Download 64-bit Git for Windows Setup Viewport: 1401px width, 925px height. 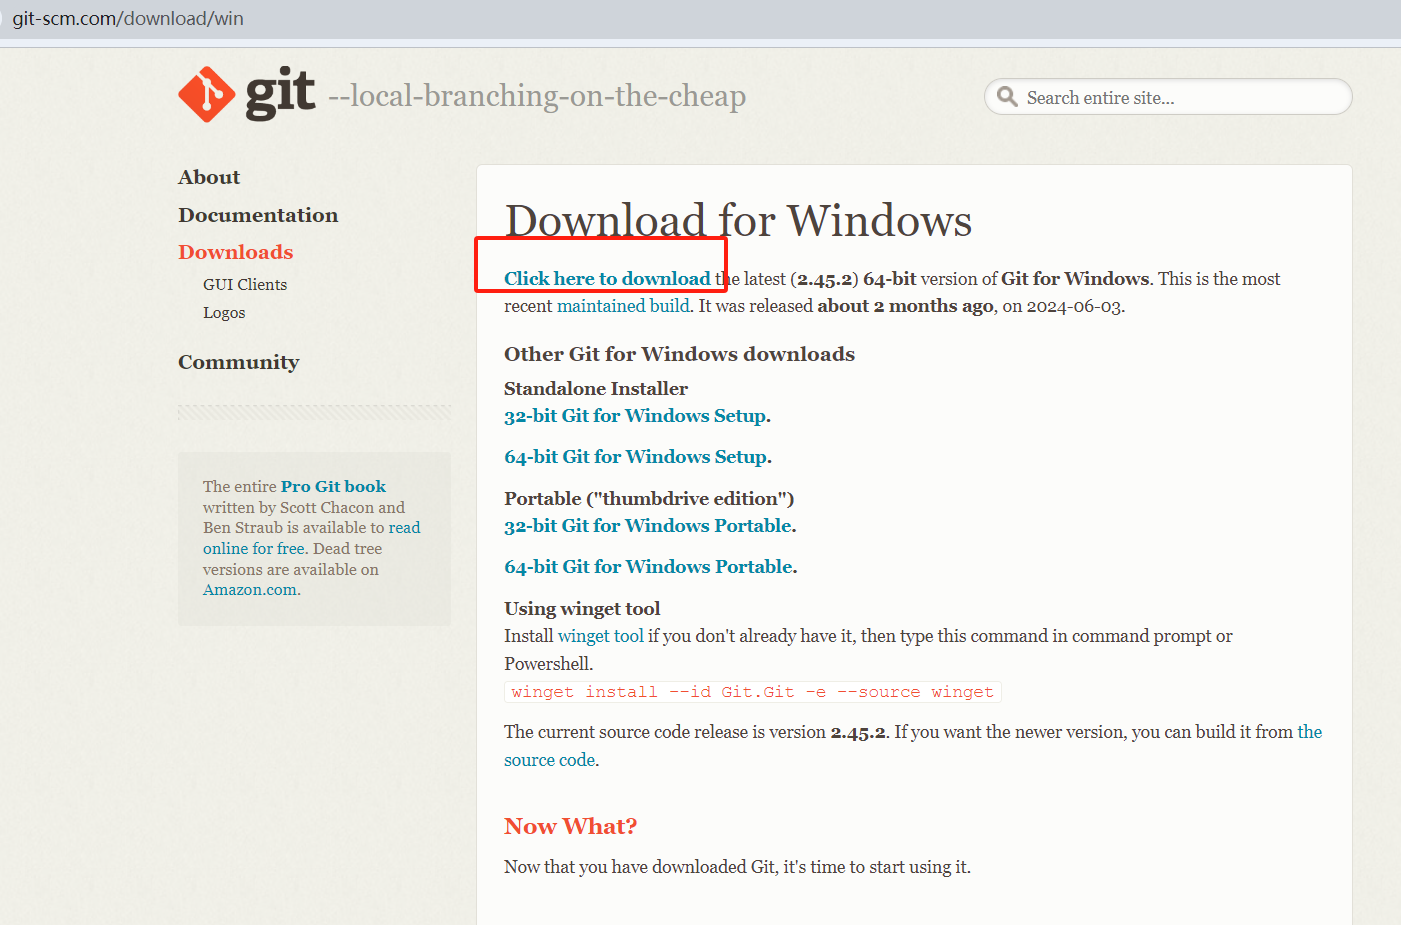[636, 457]
